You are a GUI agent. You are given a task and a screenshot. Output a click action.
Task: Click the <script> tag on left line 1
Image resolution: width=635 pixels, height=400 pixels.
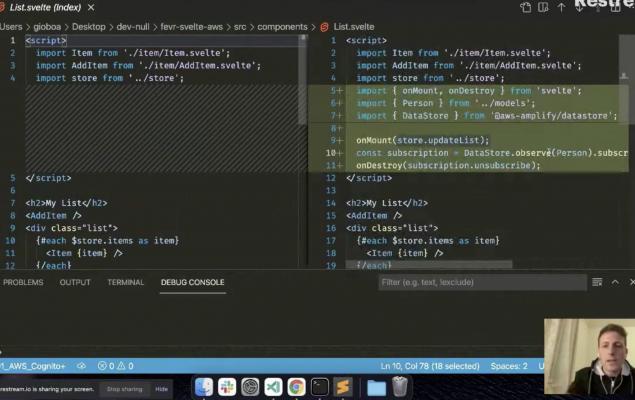46,40
